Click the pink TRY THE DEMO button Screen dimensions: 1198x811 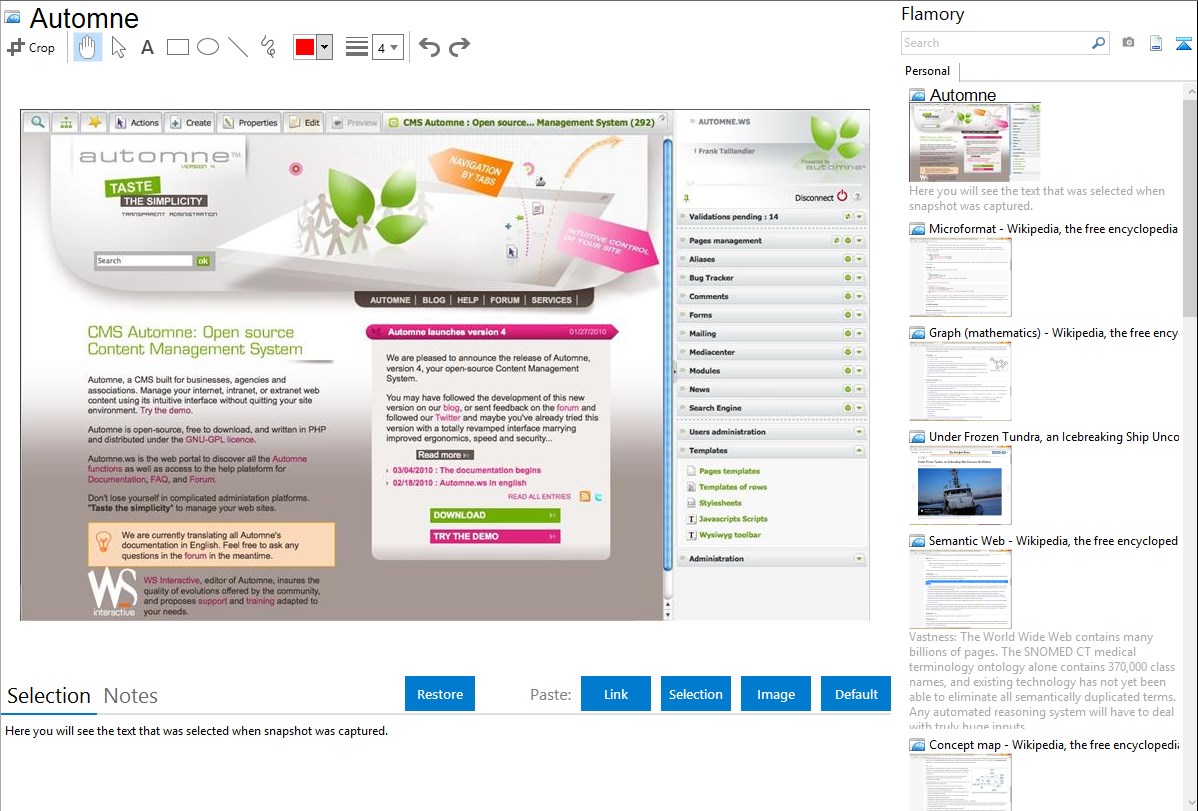pyautogui.click(x=495, y=537)
